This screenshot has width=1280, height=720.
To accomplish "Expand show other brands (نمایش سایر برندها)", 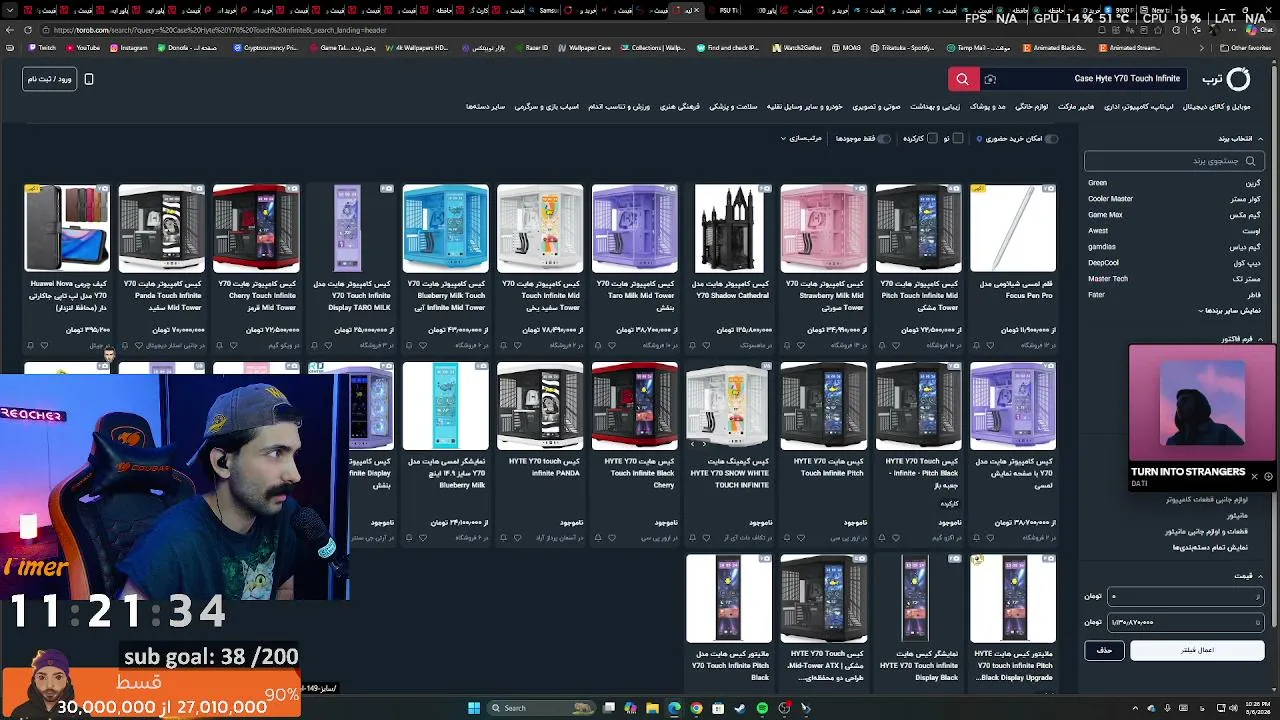I will (1230, 311).
